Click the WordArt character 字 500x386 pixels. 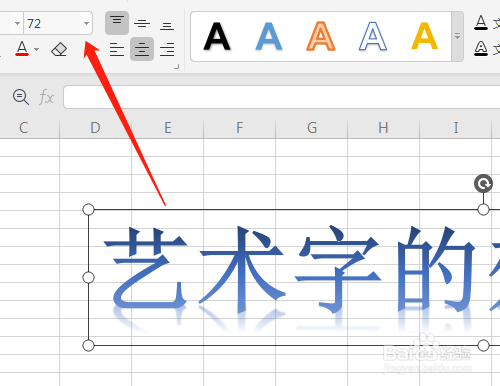pyautogui.click(x=337, y=269)
